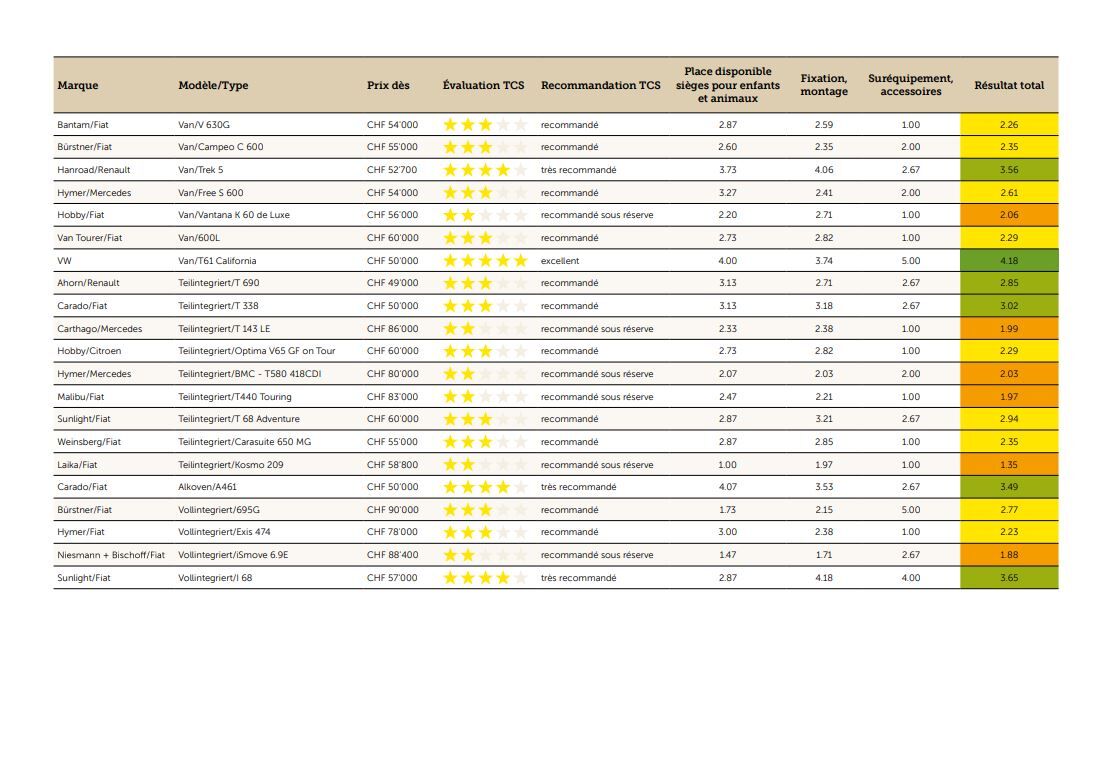Image resolution: width=1115 pixels, height=781 pixels.
Task: Click the 'CHF 58'800' price cell
Action: pos(393,464)
